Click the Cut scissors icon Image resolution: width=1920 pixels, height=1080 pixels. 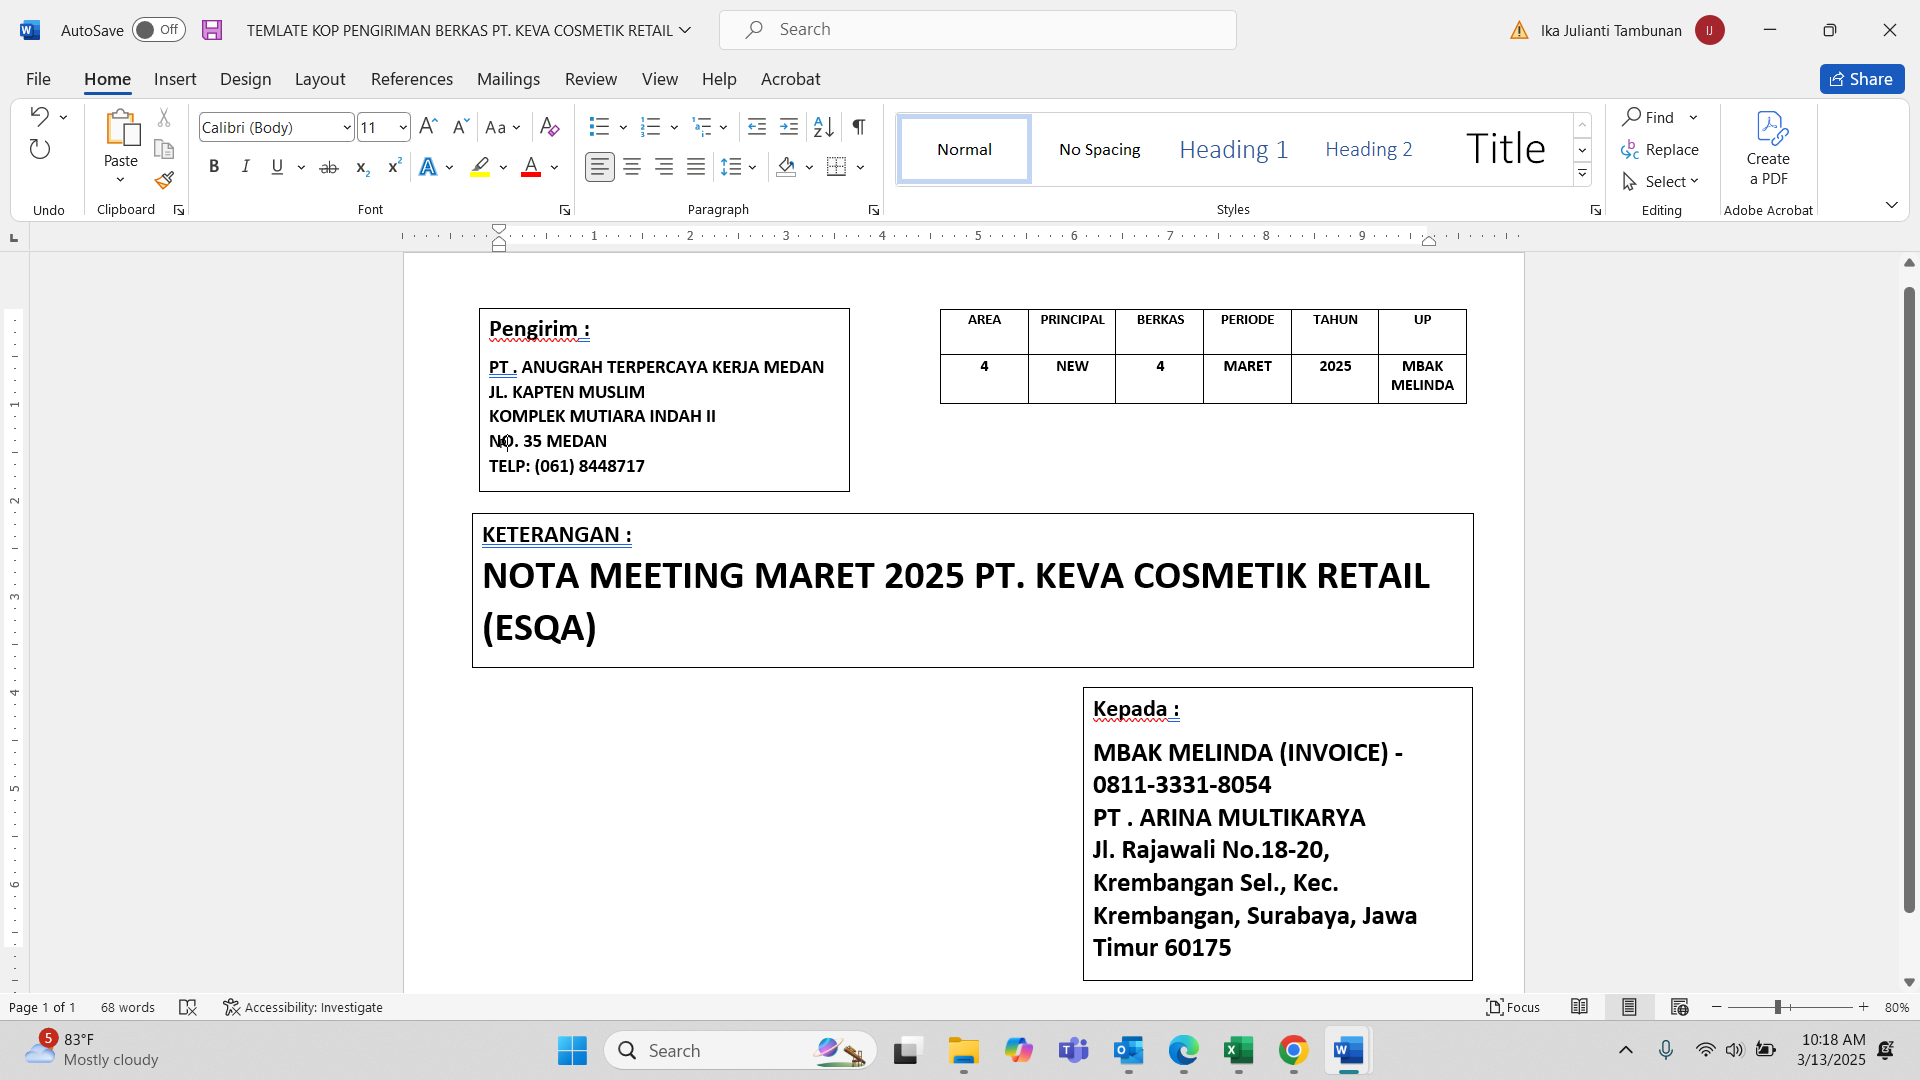click(x=164, y=118)
